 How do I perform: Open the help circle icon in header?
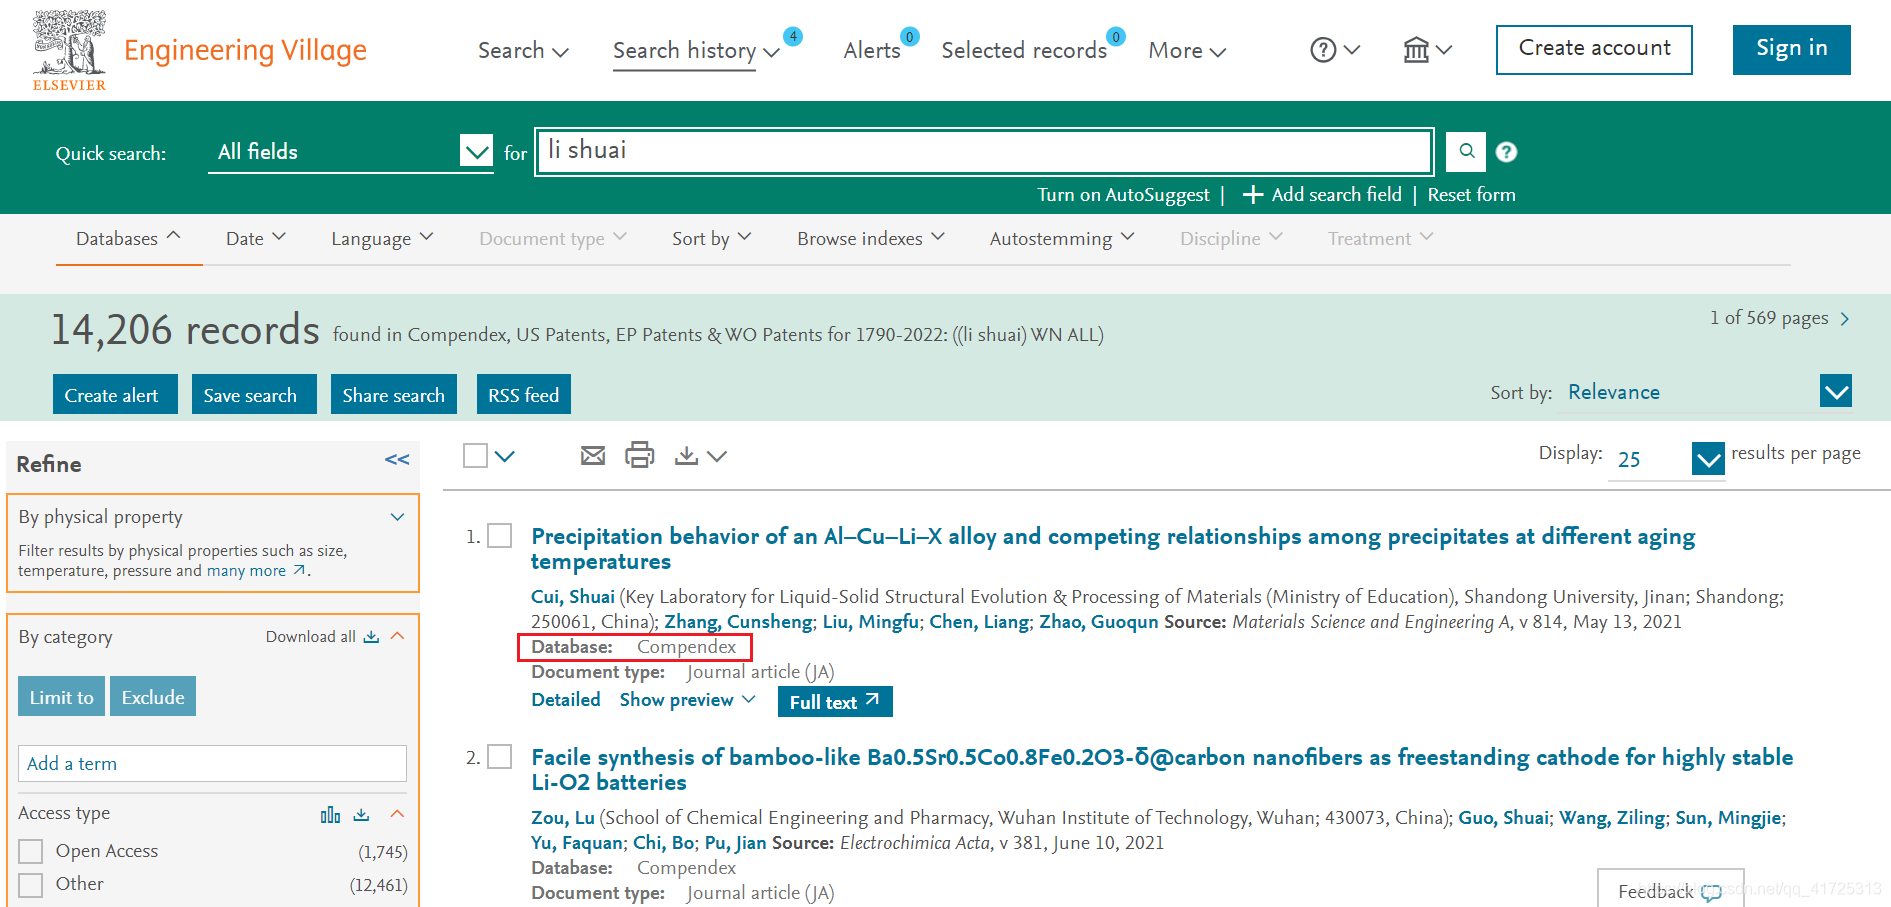click(x=1323, y=50)
